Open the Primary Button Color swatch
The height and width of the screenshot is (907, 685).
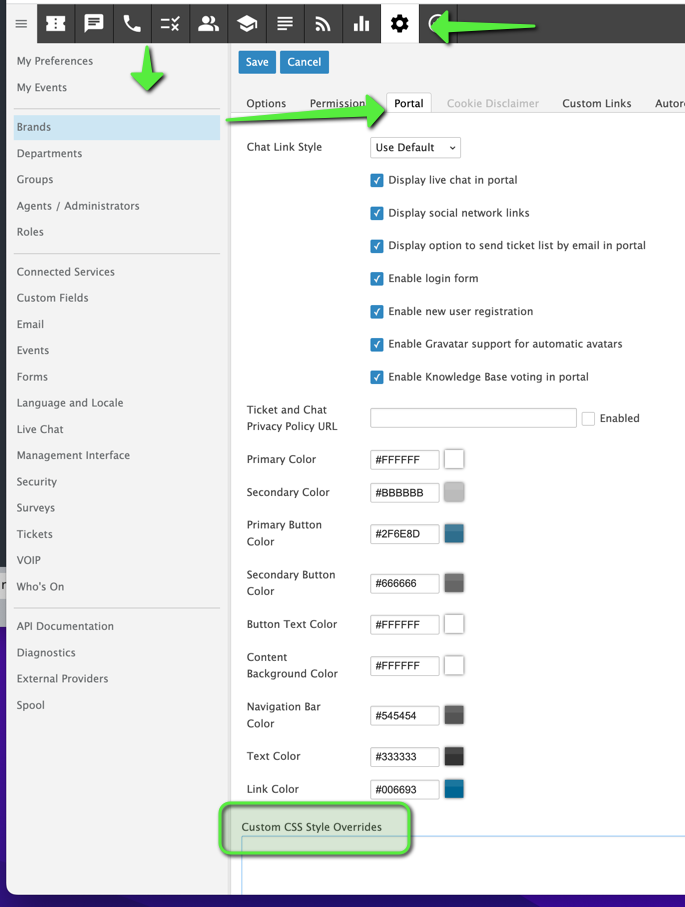454,533
